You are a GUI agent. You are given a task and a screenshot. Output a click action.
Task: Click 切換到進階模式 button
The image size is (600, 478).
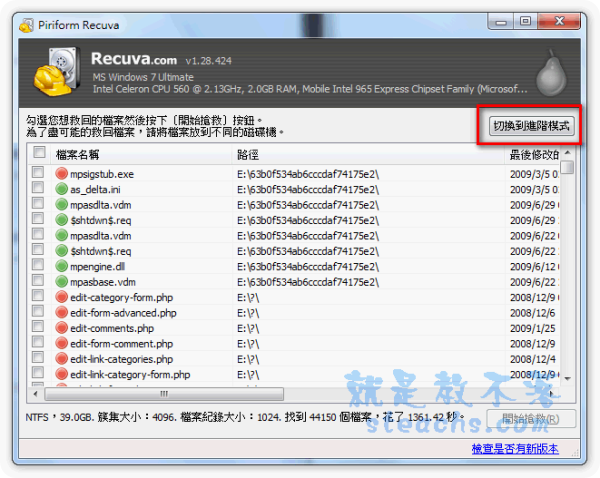(532, 126)
